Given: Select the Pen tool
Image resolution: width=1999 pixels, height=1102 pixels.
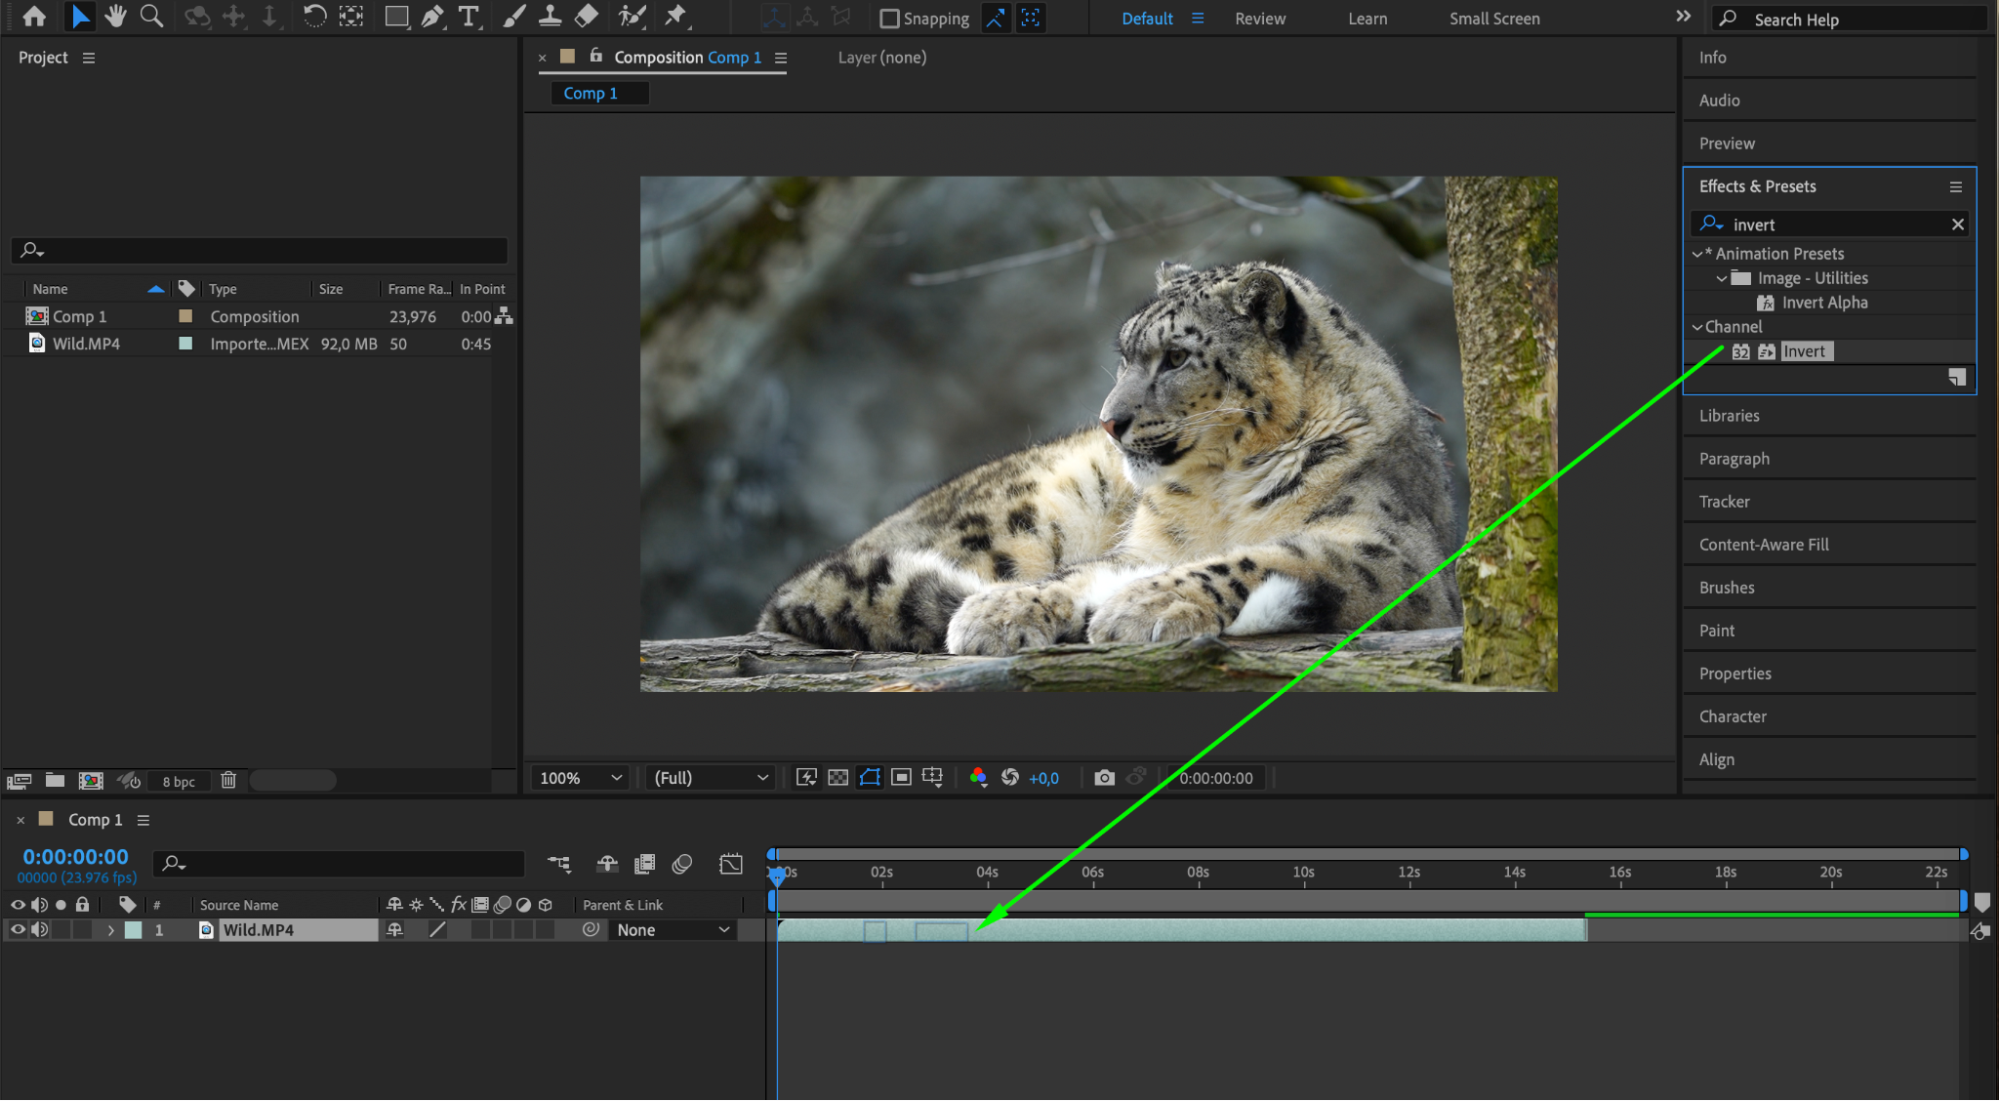Looking at the screenshot, I should coord(432,16).
